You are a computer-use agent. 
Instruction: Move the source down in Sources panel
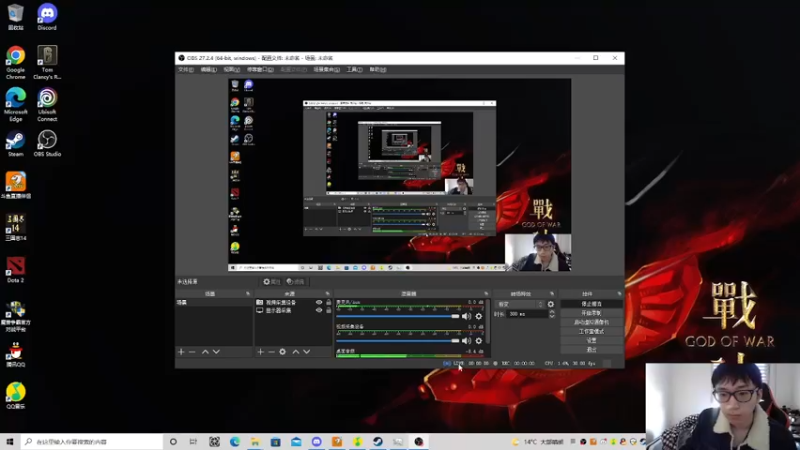tap(307, 352)
